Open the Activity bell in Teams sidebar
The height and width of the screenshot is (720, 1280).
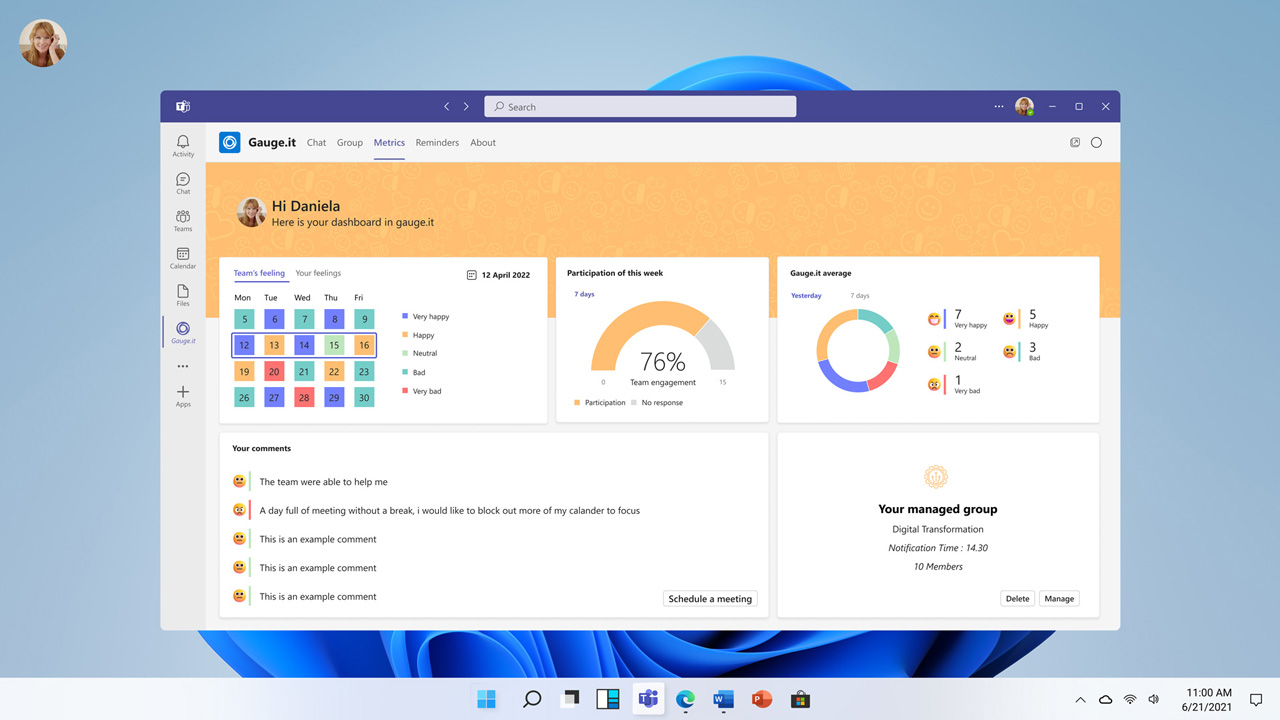point(183,146)
